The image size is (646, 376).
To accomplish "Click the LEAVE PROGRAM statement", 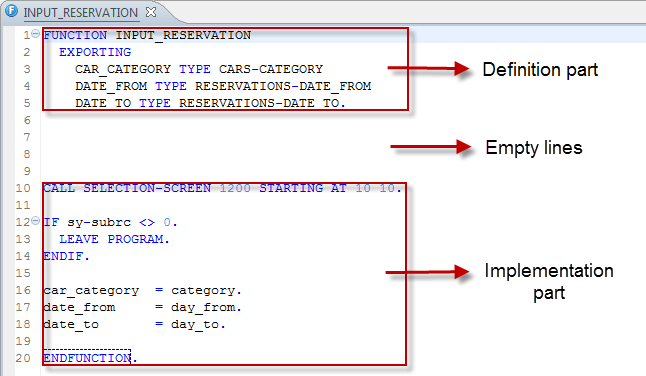I will coord(114,239).
